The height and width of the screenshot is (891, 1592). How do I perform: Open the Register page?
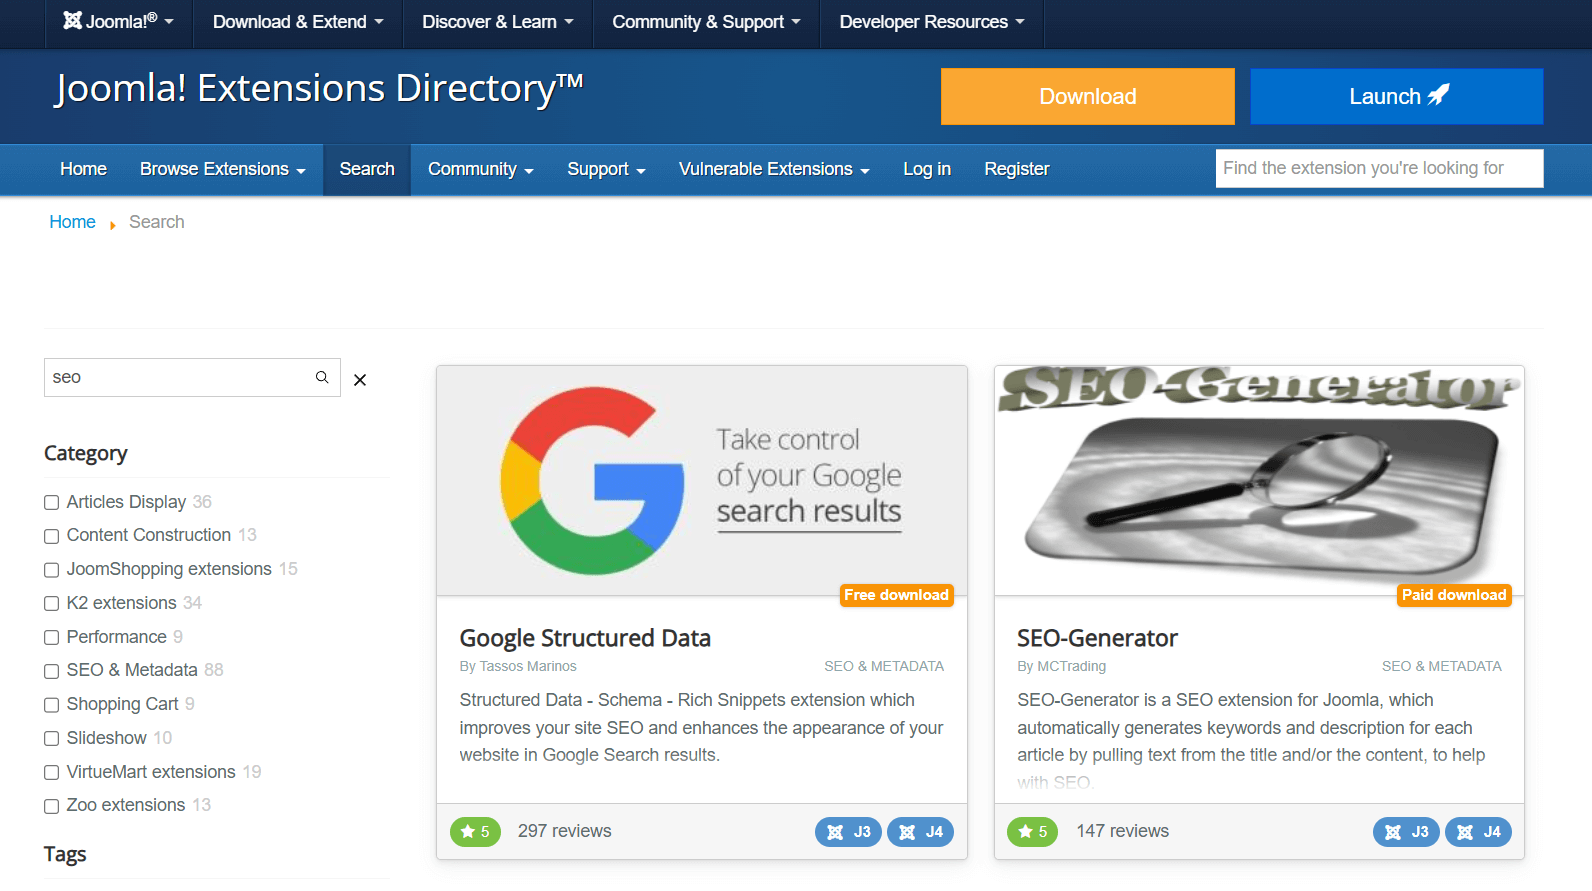click(x=1017, y=169)
